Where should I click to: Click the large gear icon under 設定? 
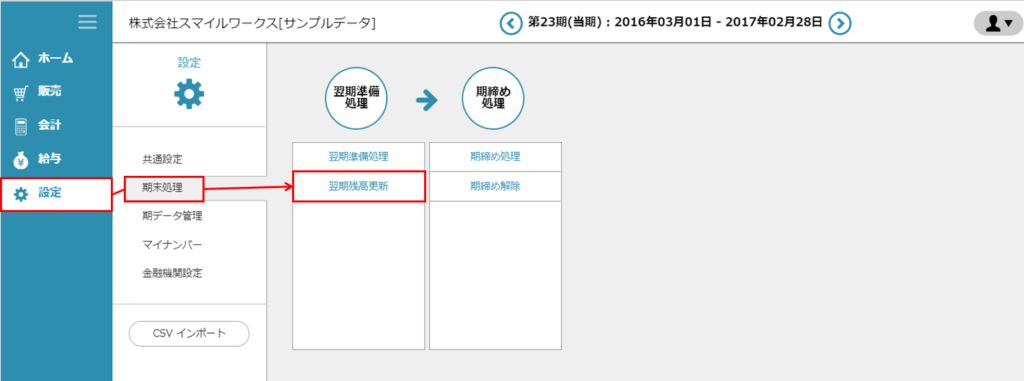(x=189, y=94)
